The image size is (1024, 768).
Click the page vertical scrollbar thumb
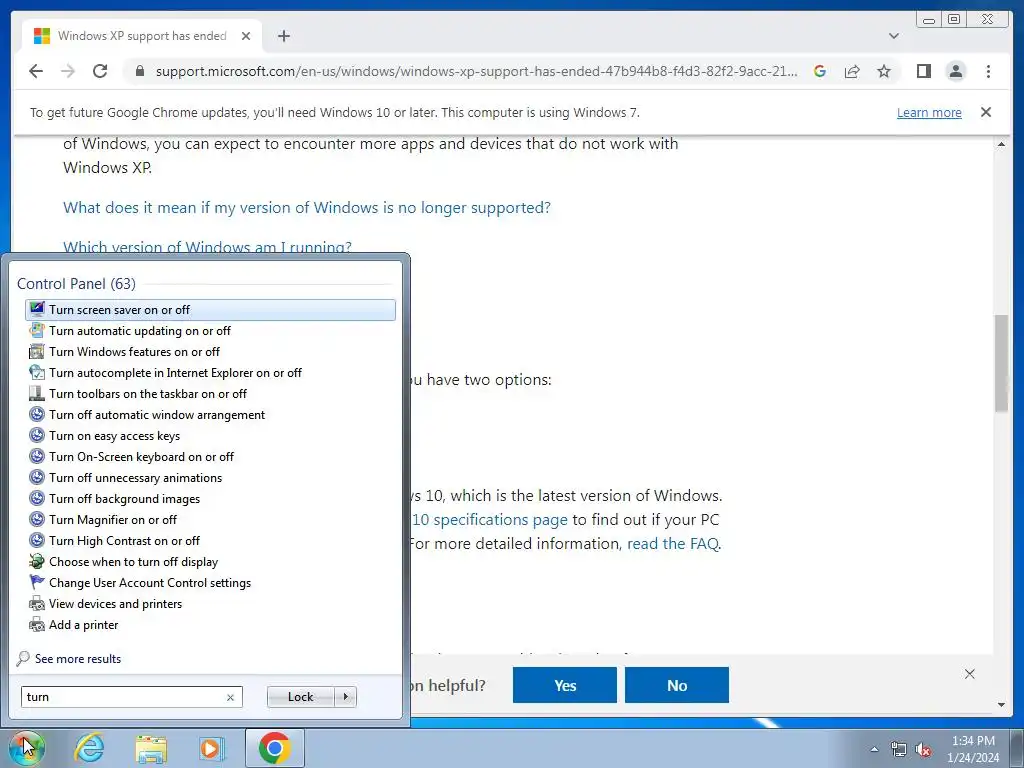pyautogui.click(x=1001, y=363)
